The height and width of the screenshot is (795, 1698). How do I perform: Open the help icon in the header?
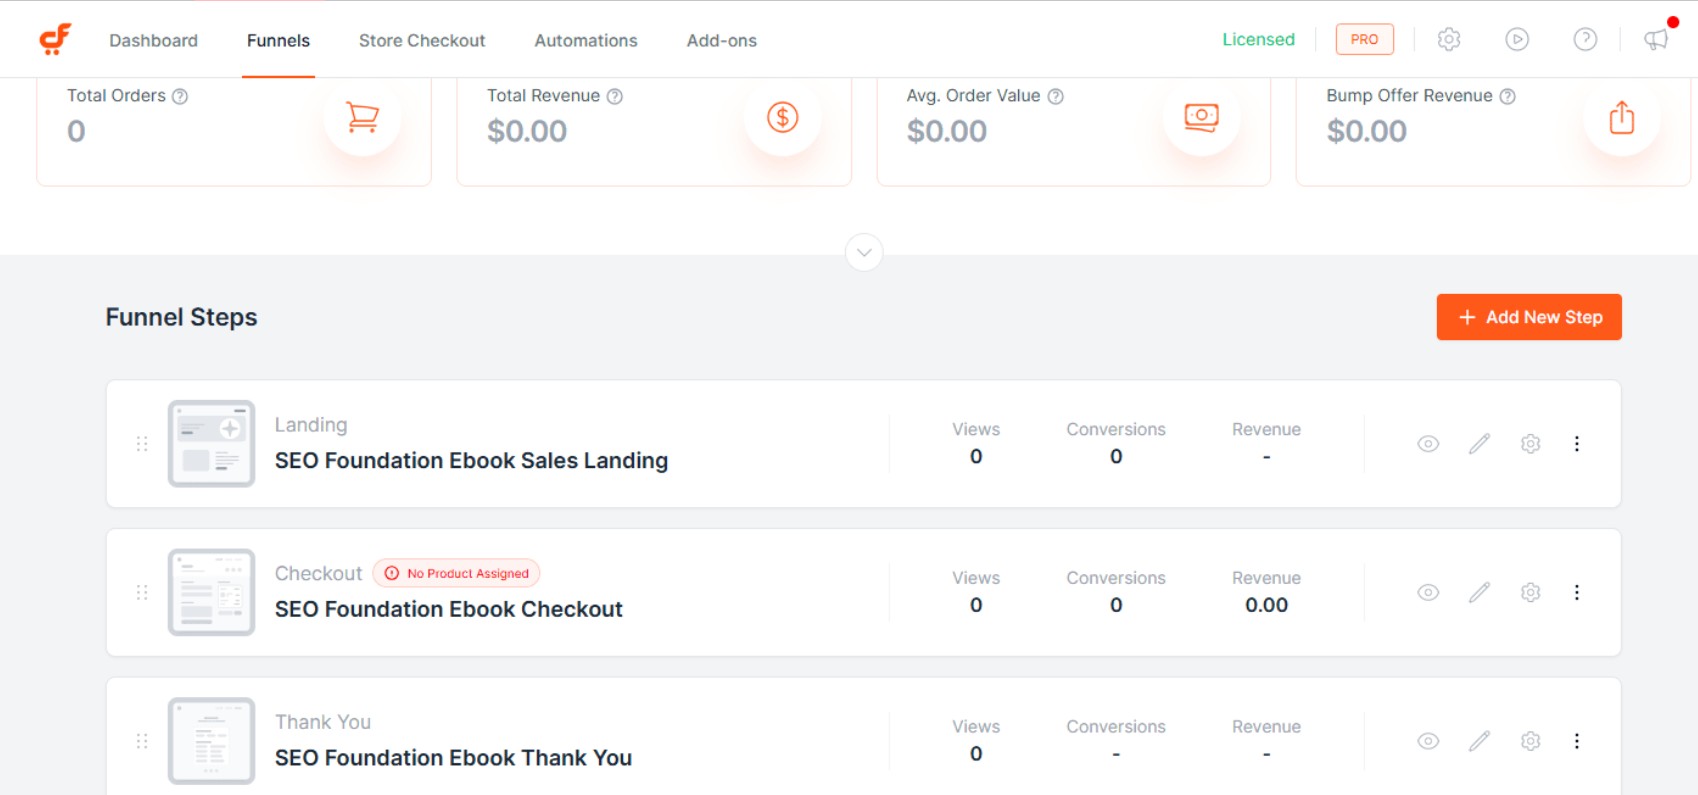click(x=1585, y=39)
